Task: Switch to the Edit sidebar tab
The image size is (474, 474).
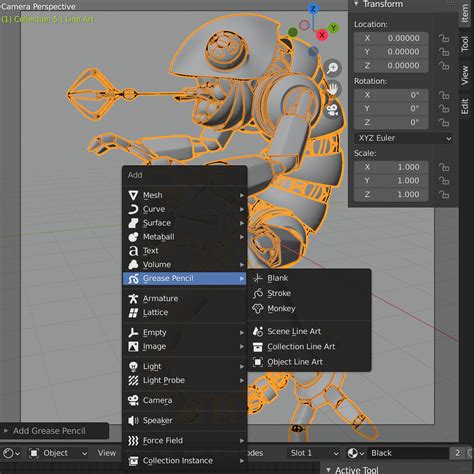Action: tap(465, 106)
